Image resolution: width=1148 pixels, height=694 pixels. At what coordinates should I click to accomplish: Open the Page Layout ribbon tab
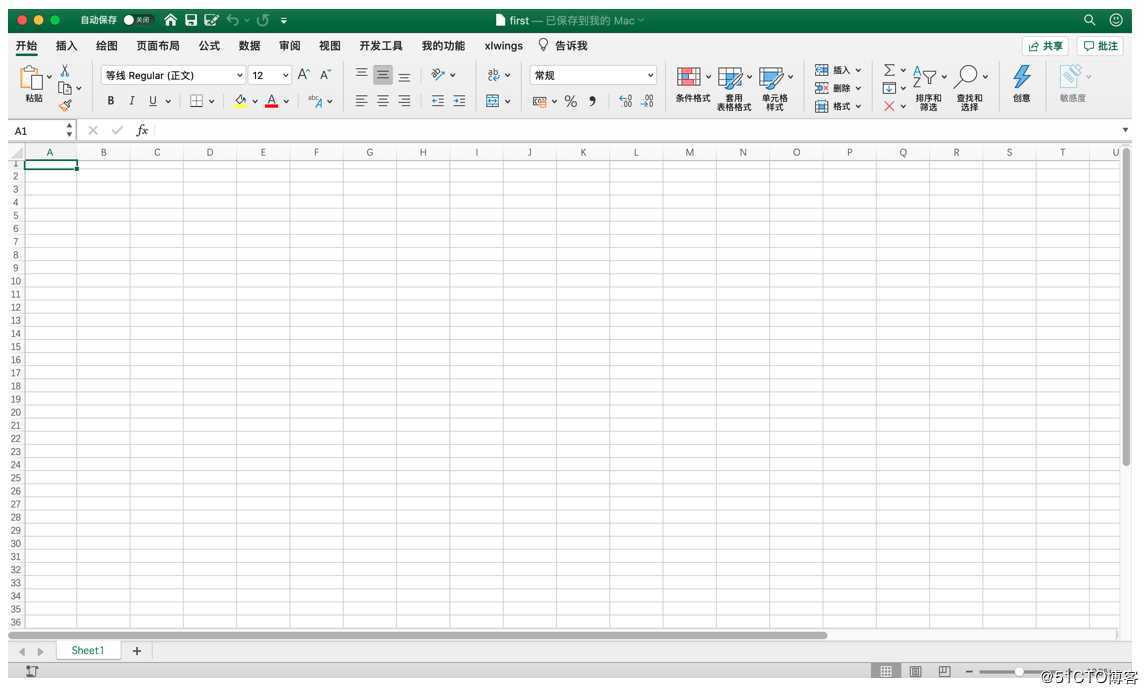157,45
